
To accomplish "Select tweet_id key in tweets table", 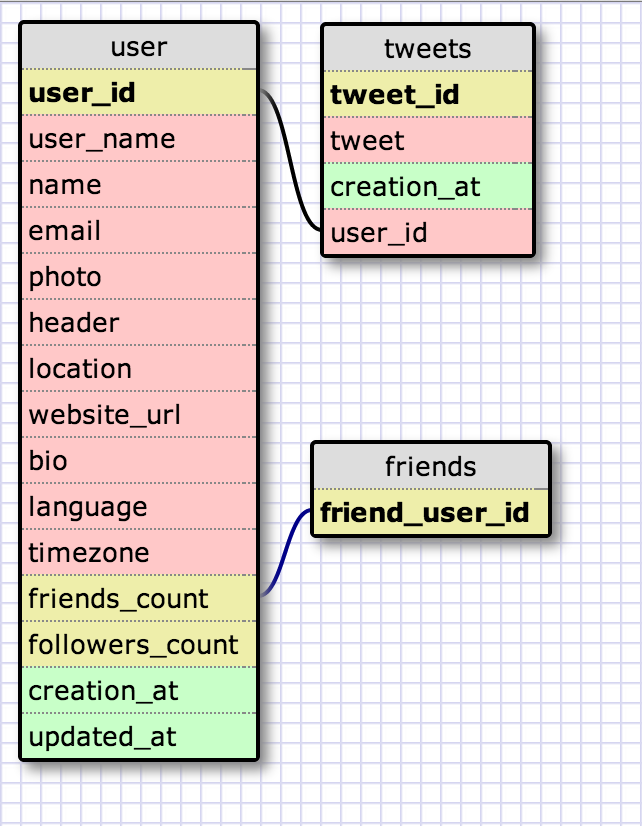I will tap(427, 95).
